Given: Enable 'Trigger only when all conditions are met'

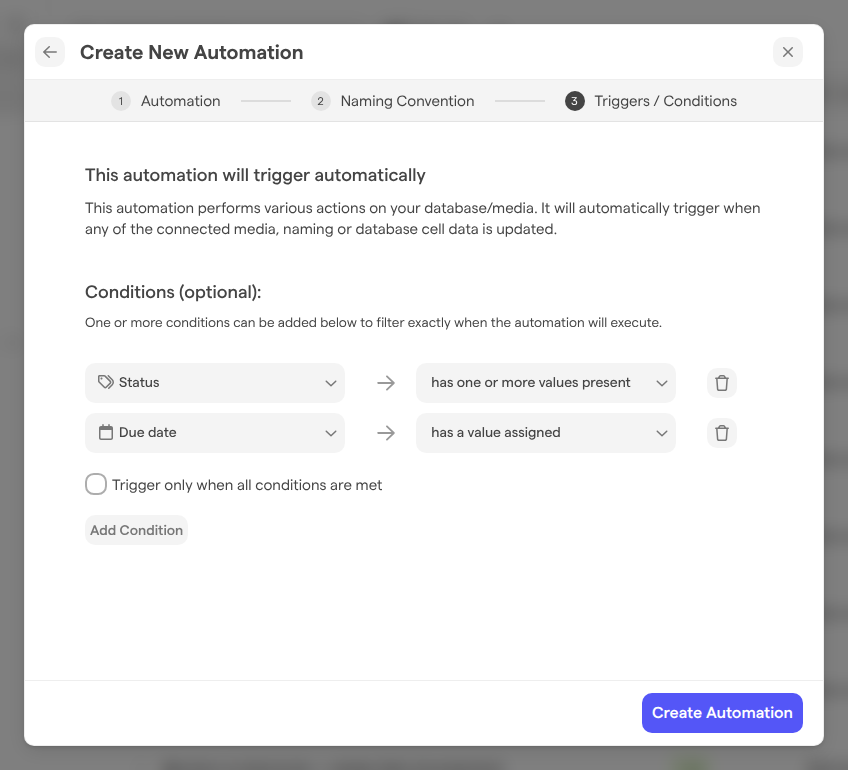Looking at the screenshot, I should (x=96, y=484).
